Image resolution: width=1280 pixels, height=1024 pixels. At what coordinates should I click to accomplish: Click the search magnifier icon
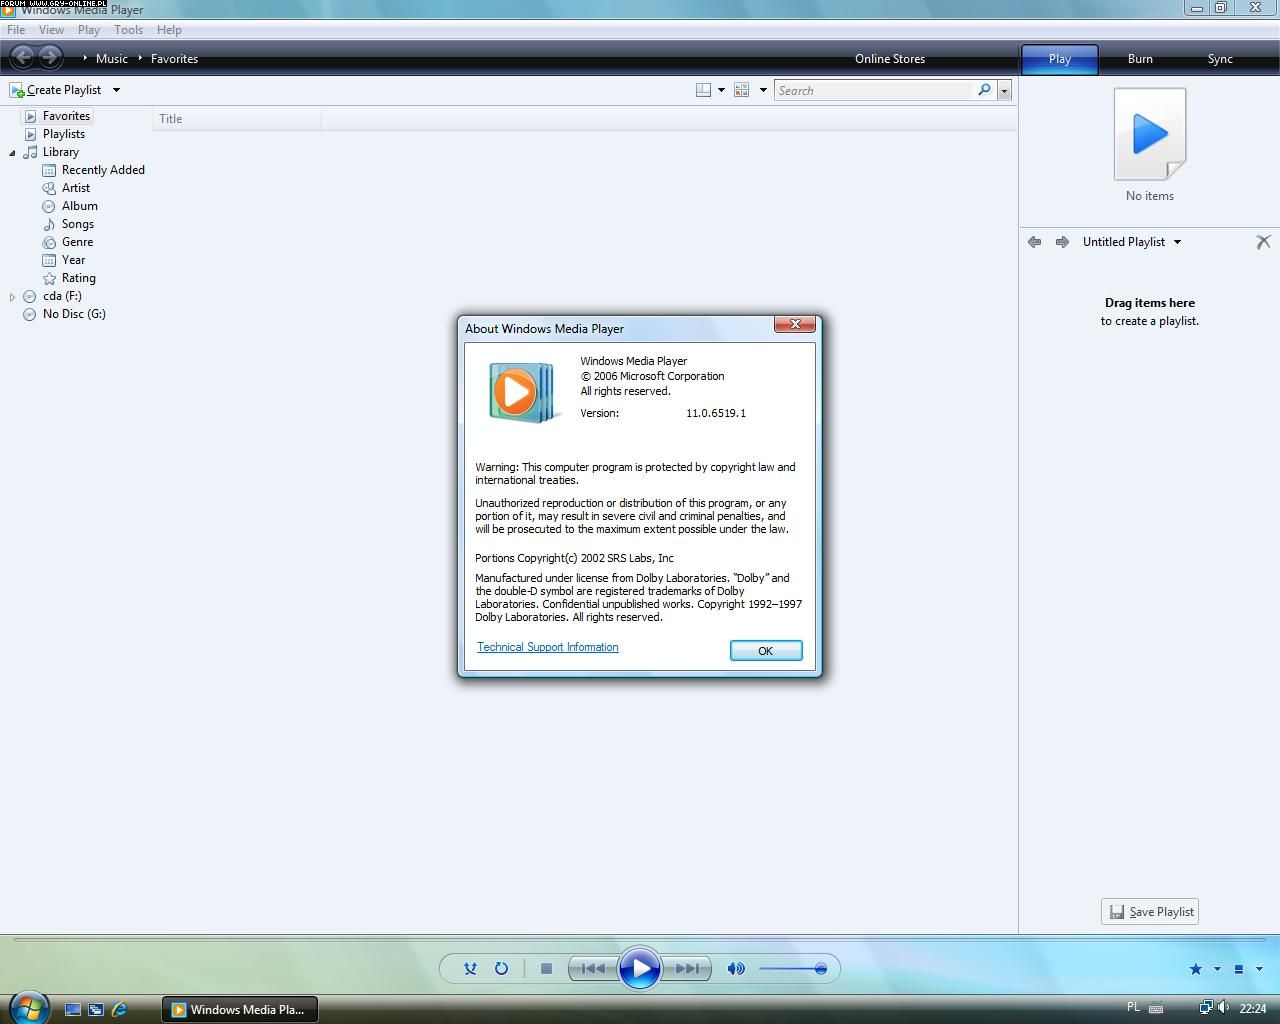click(984, 90)
